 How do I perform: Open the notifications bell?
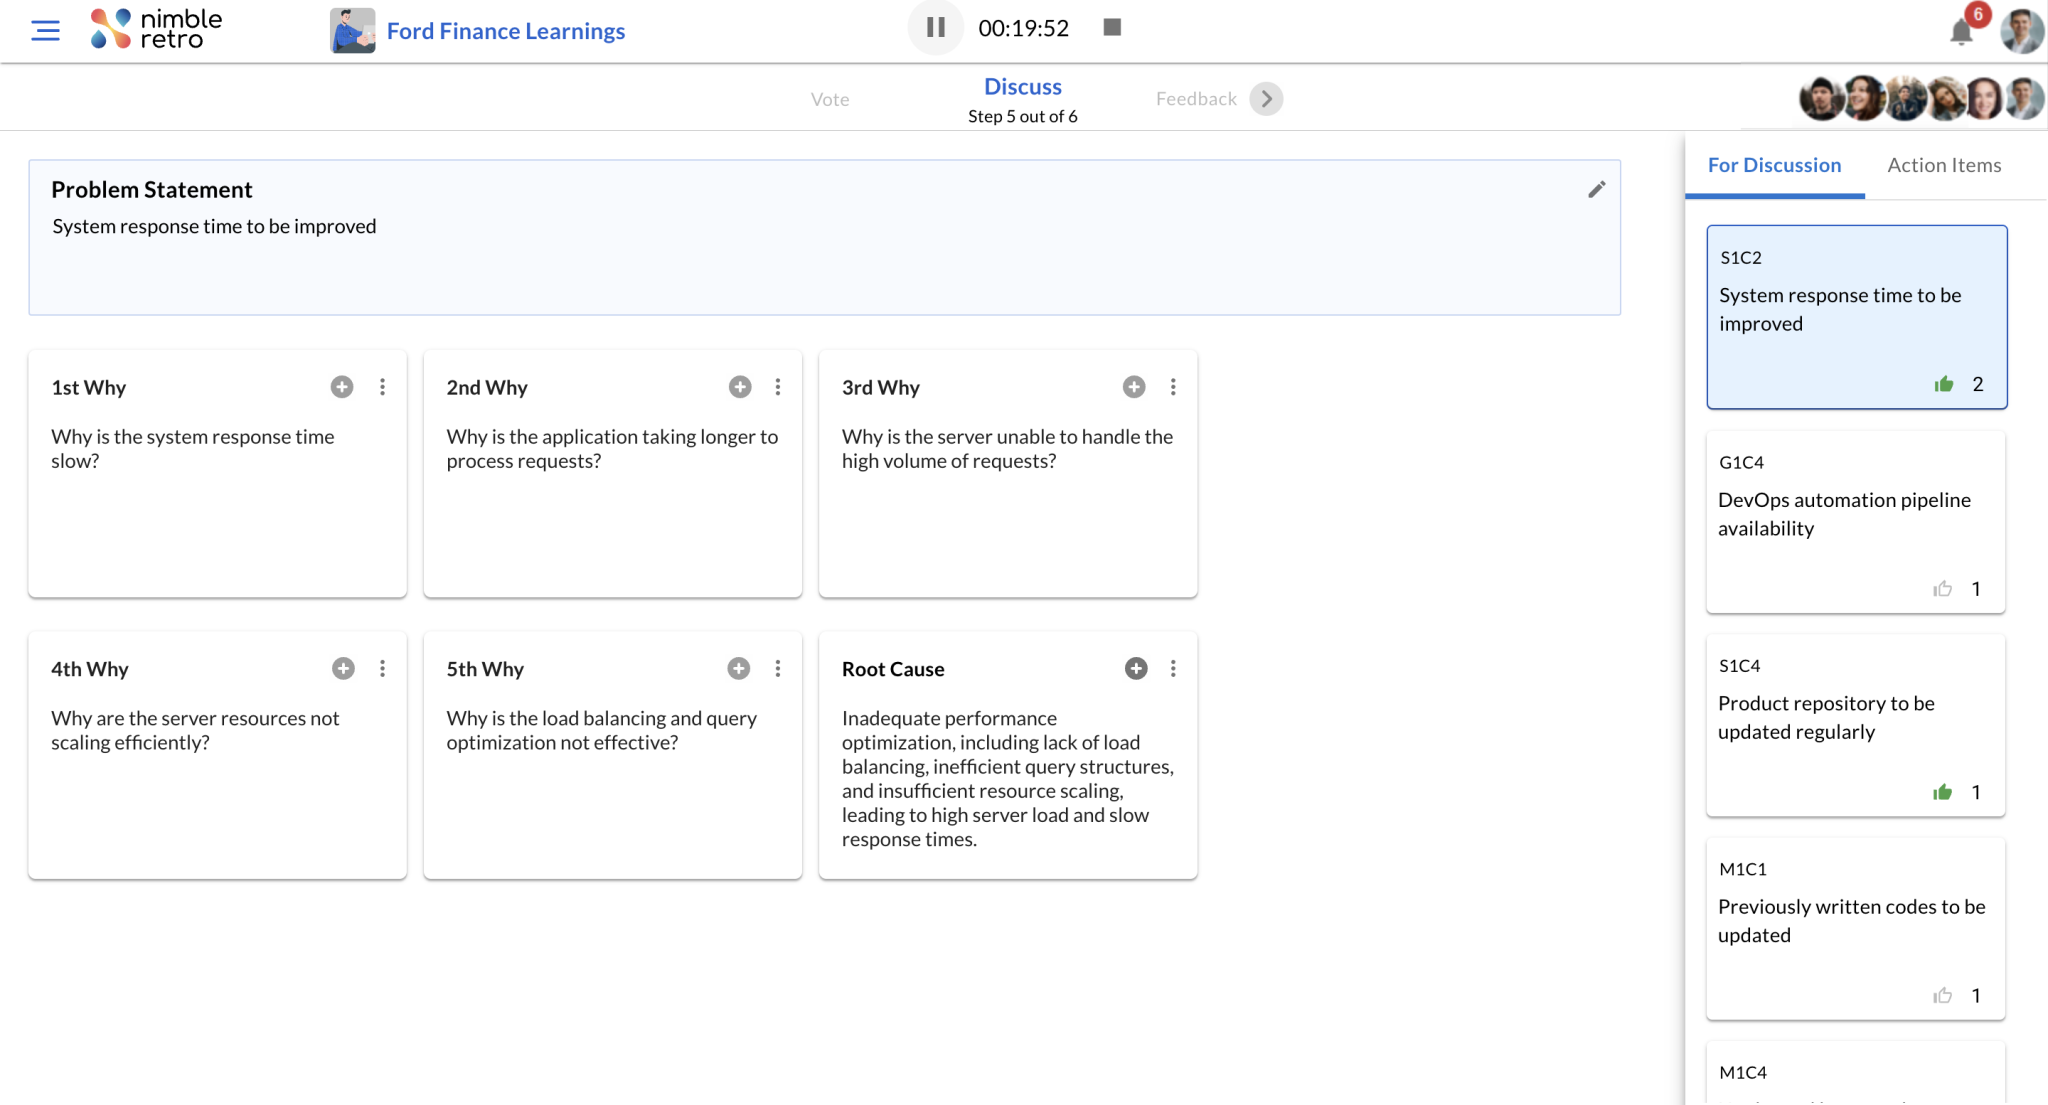(1962, 32)
